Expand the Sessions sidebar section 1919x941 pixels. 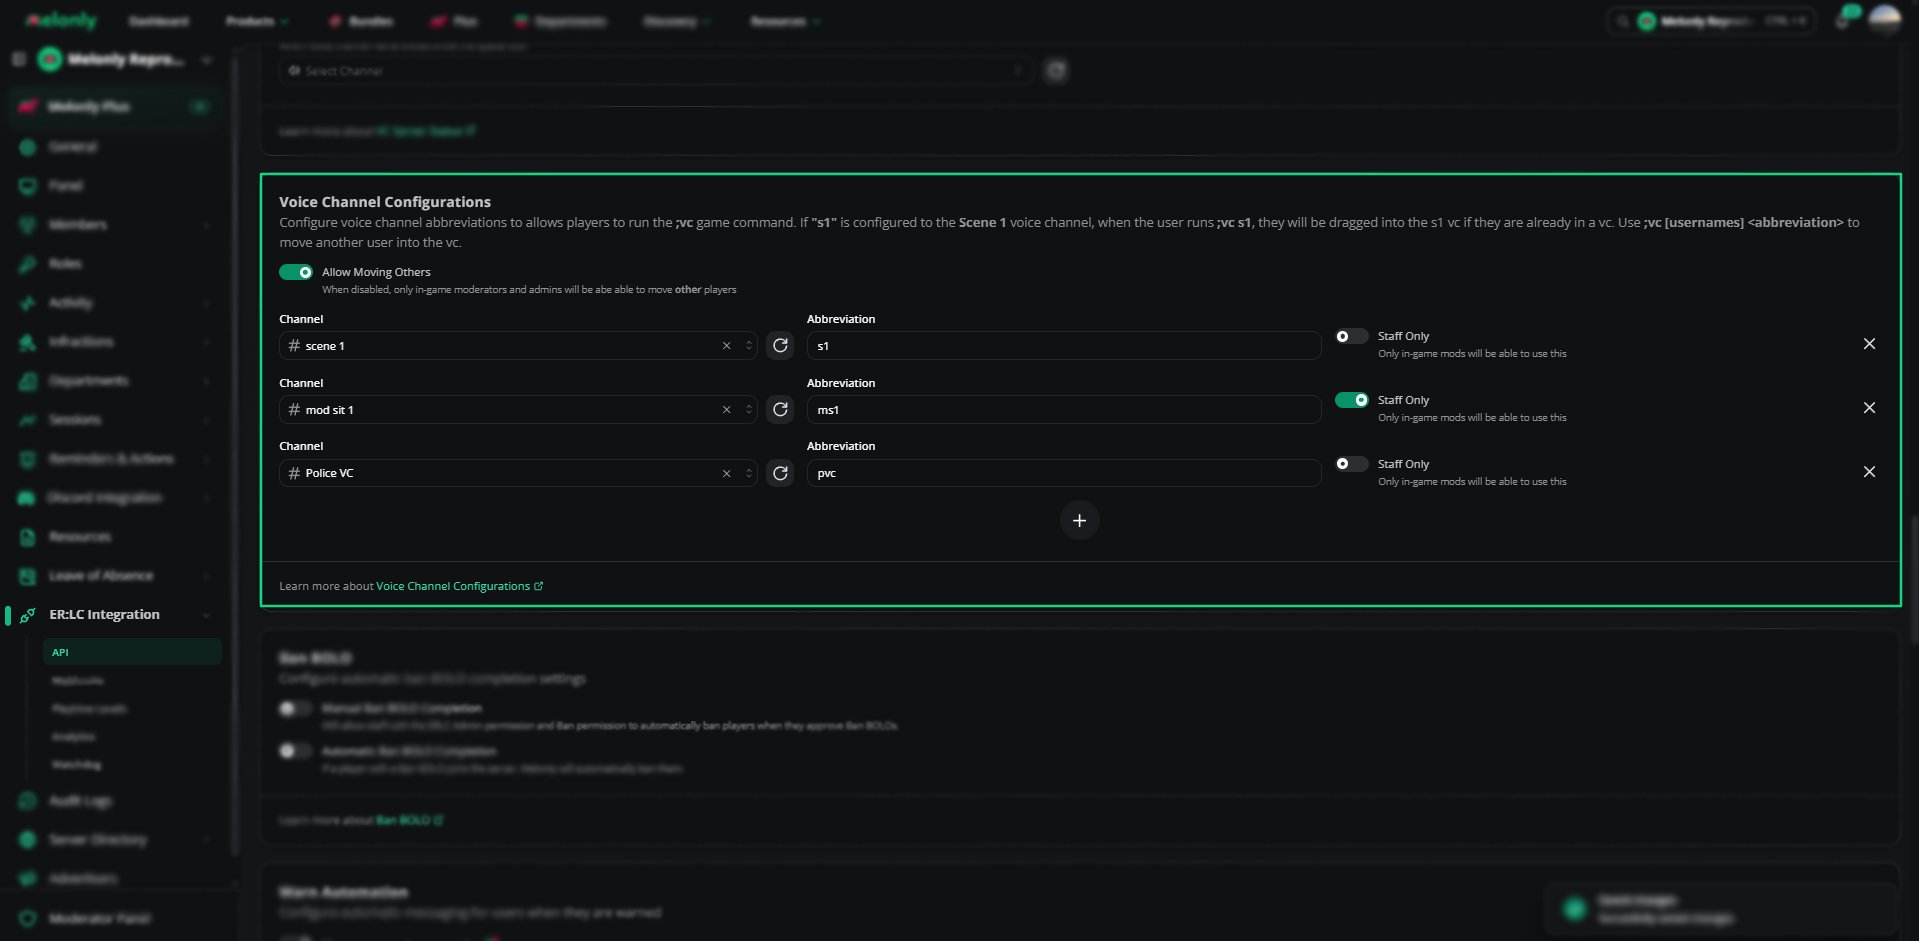pos(206,420)
